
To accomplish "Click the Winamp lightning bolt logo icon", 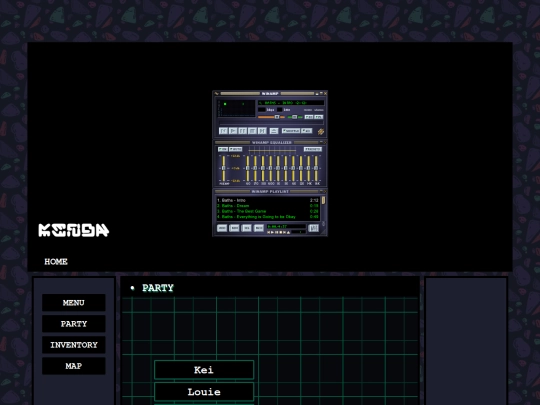I will click(x=321, y=131).
